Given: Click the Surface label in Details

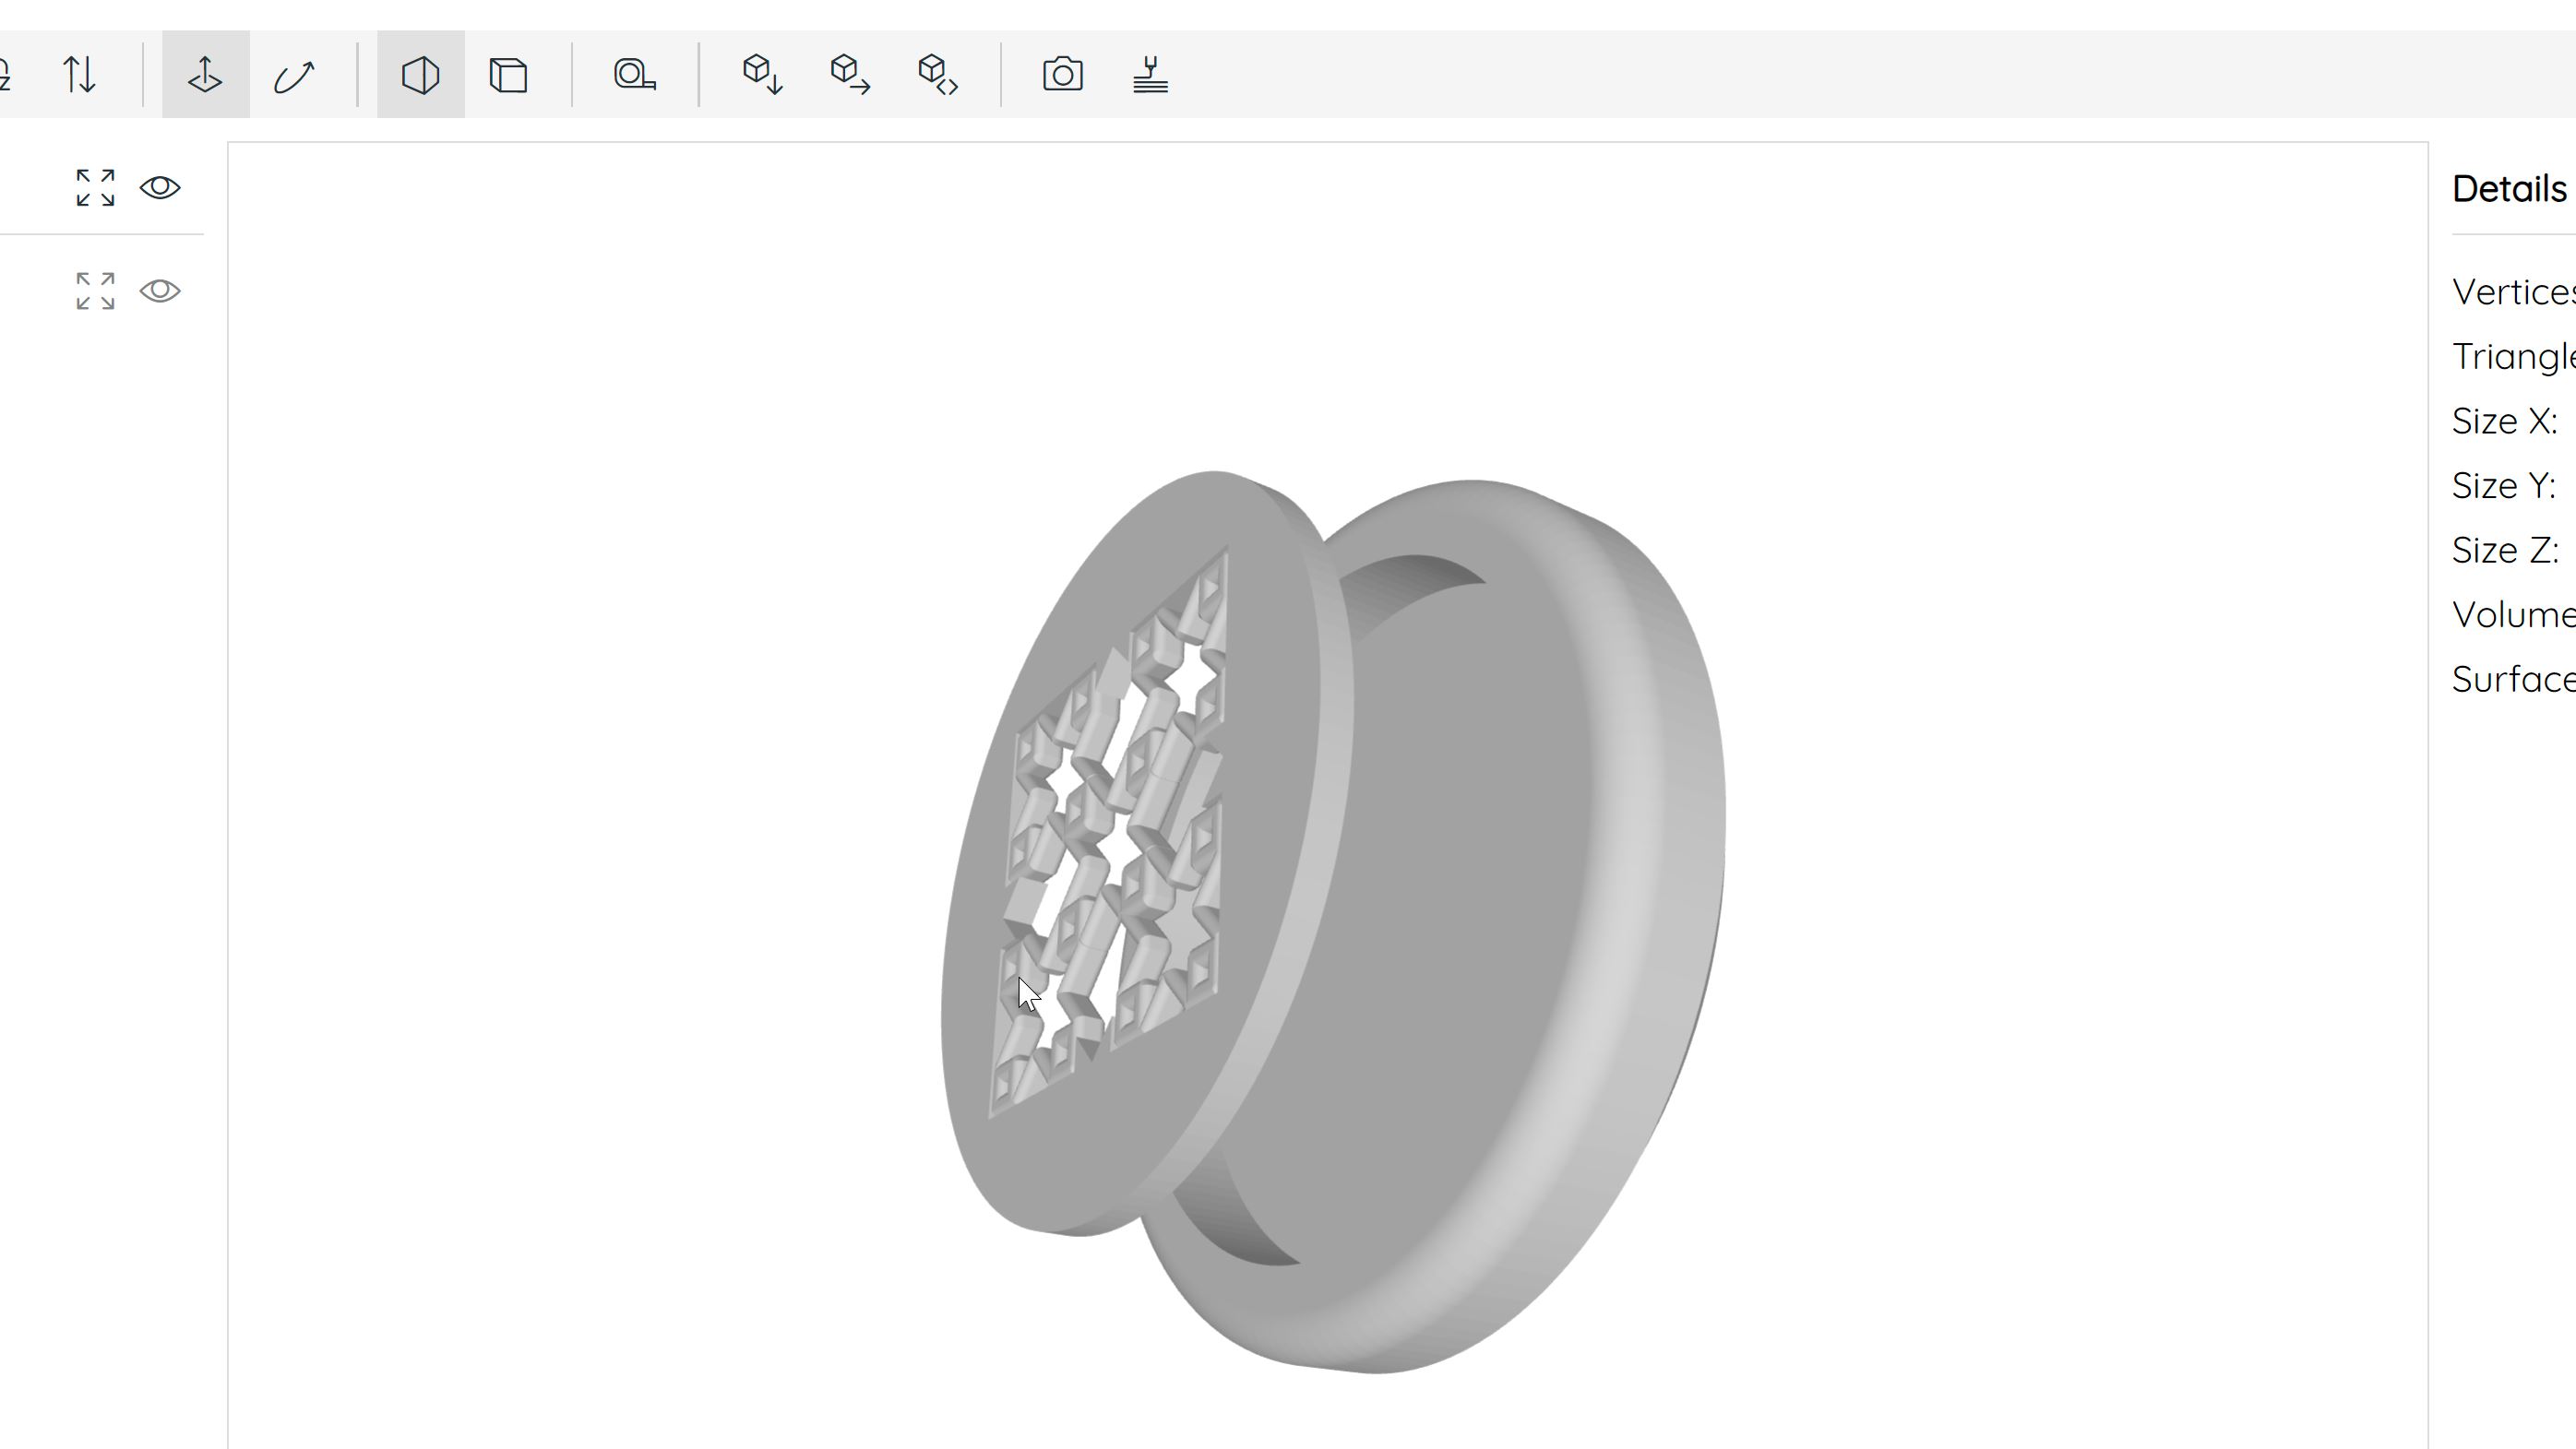Looking at the screenshot, I should click(2514, 680).
